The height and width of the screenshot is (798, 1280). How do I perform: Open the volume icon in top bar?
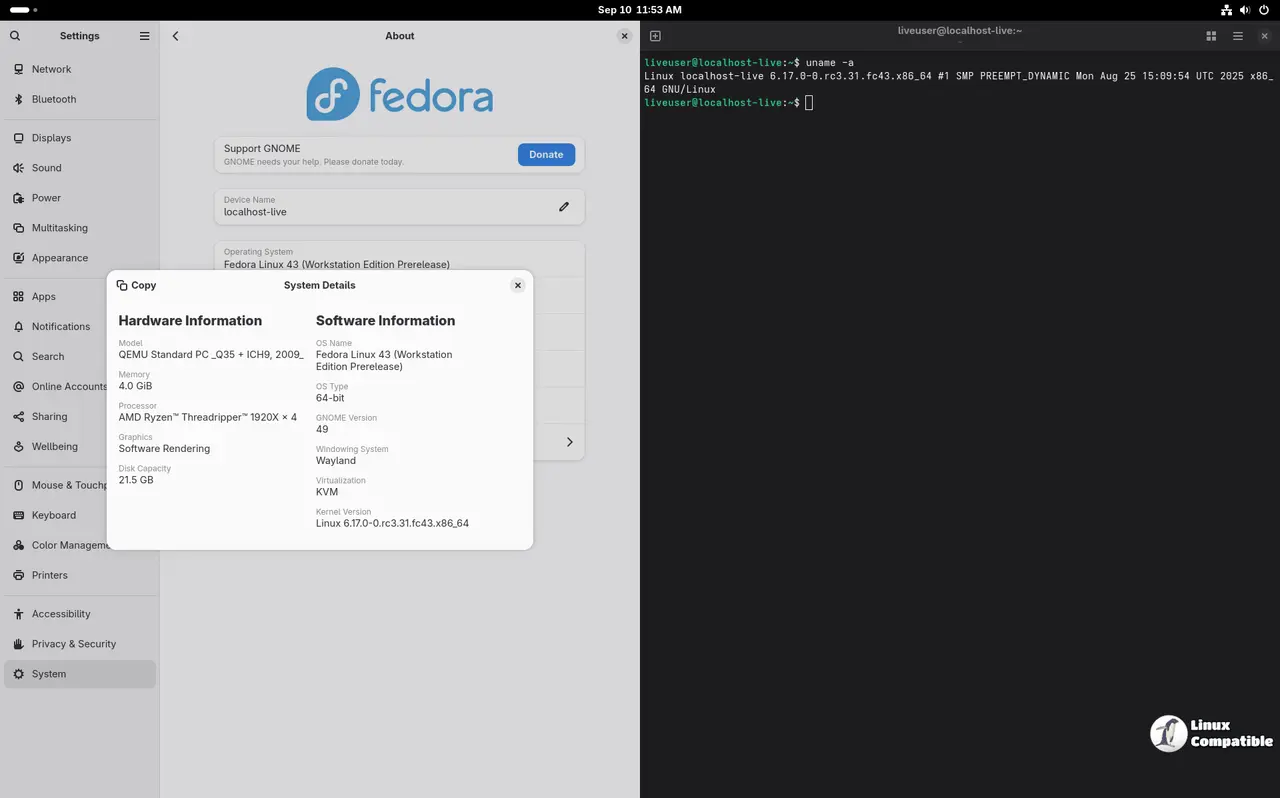pyautogui.click(x=1245, y=10)
